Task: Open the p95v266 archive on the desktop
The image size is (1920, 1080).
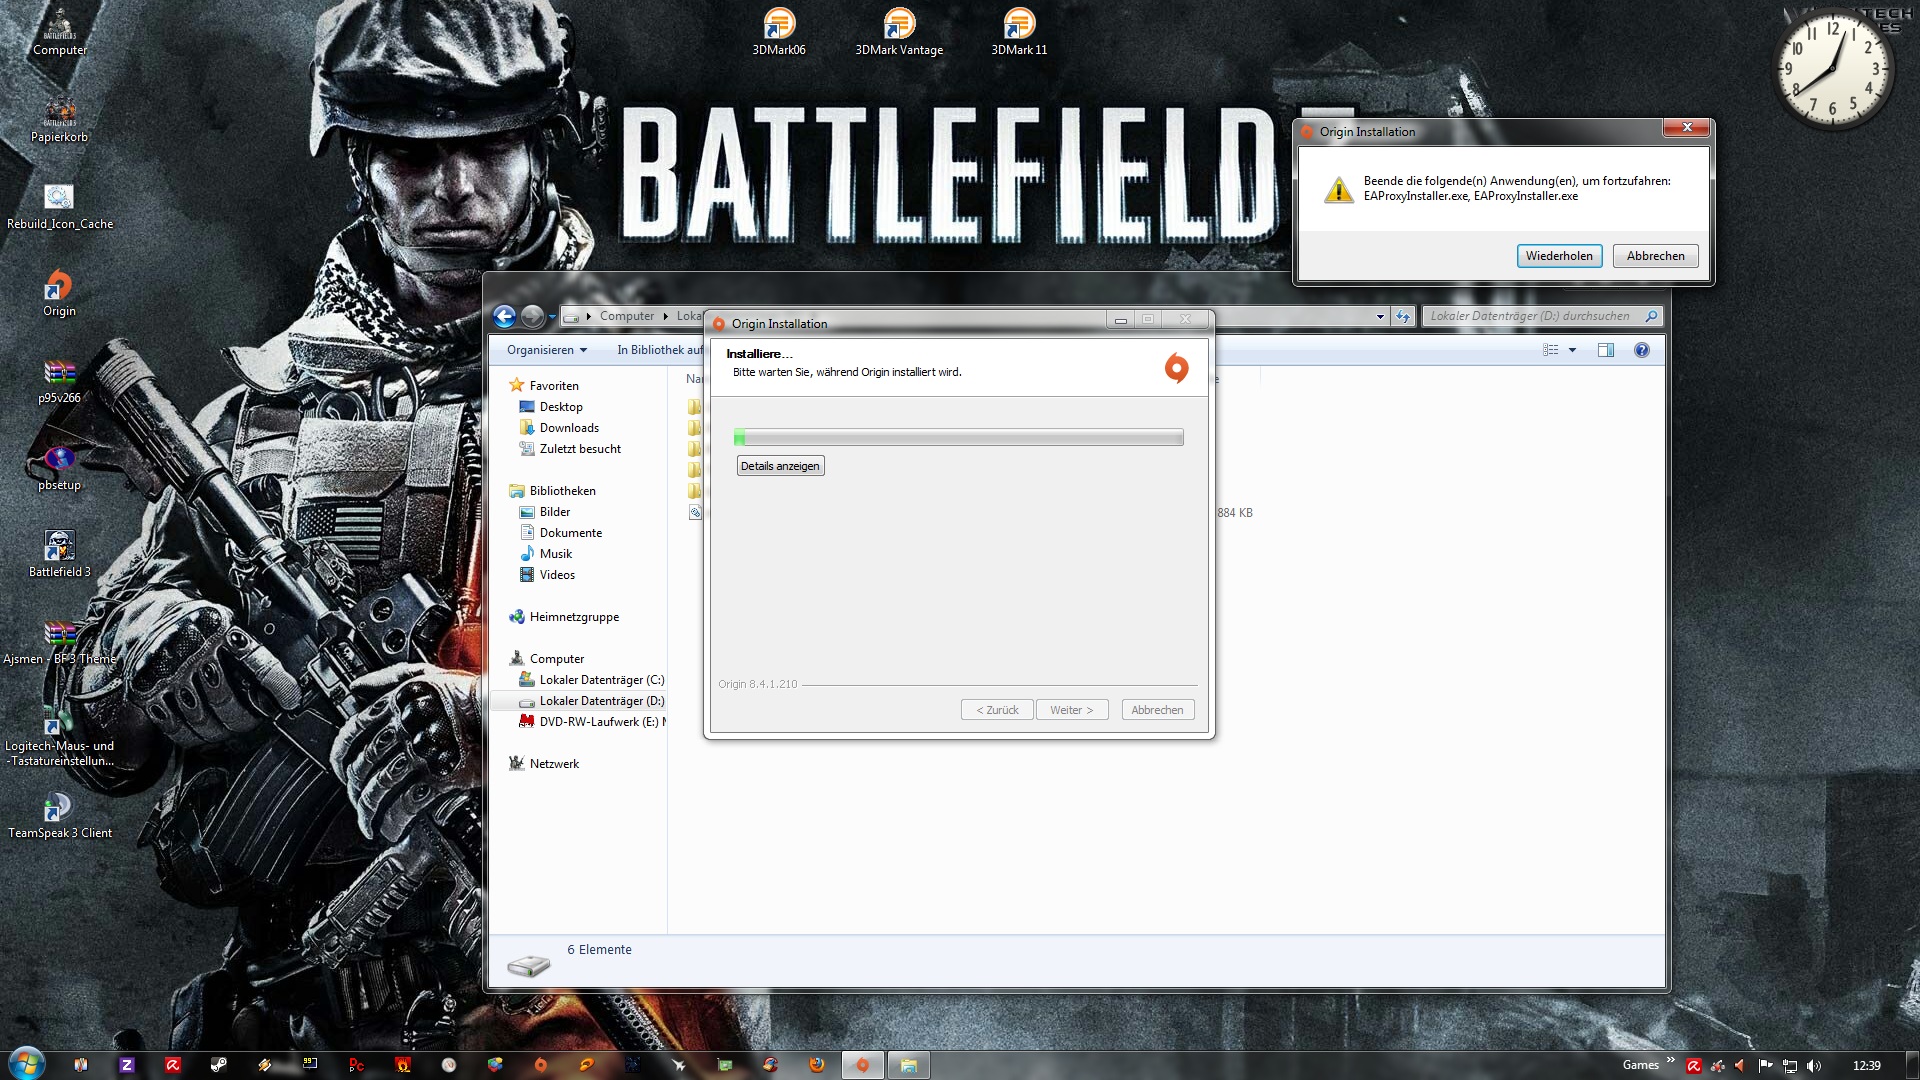Action: pyautogui.click(x=60, y=380)
